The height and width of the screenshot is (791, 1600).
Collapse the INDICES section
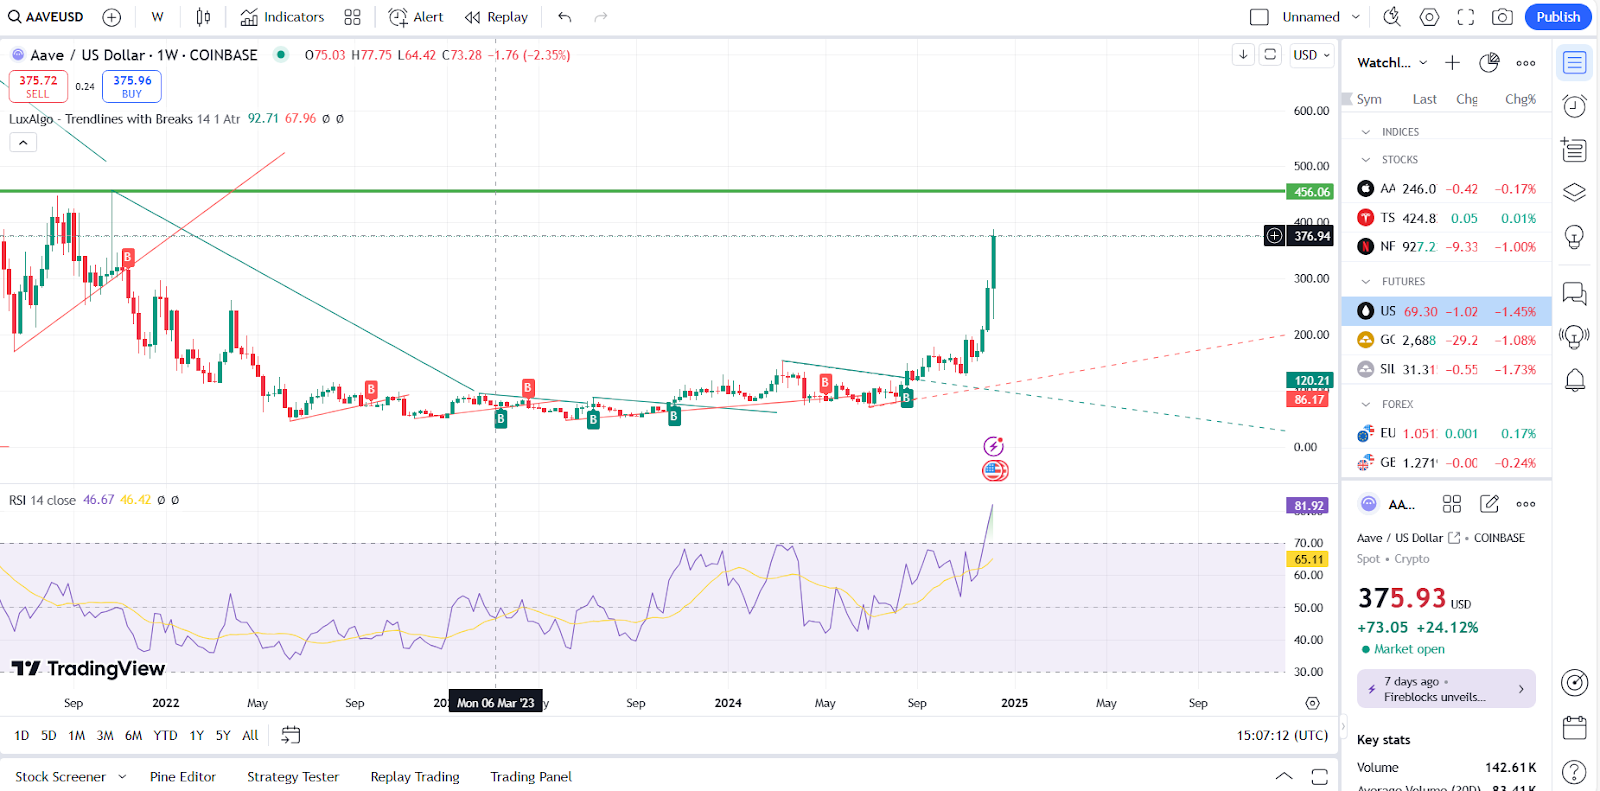pyautogui.click(x=1366, y=132)
